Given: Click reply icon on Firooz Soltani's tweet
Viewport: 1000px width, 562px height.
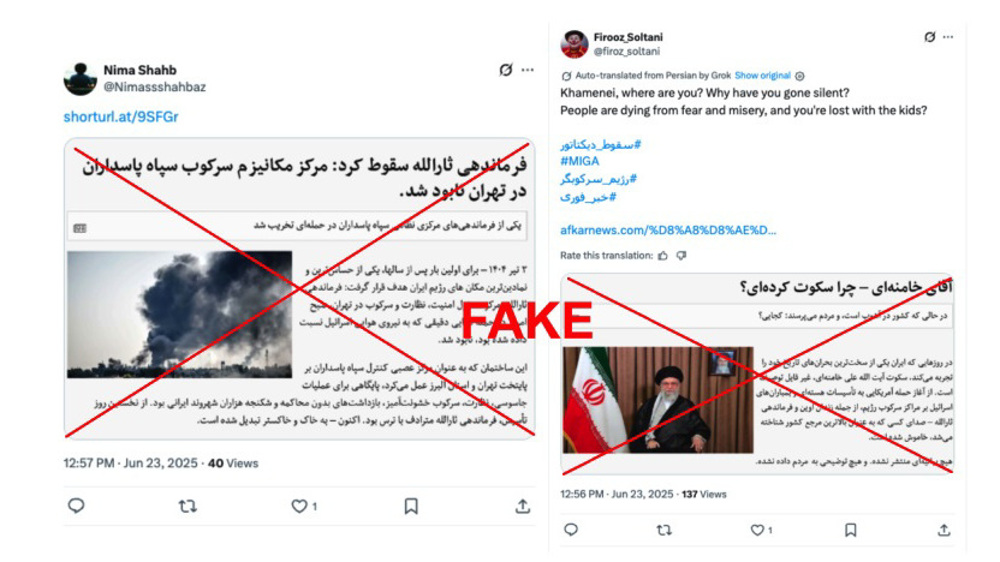Looking at the screenshot, I should click(571, 530).
